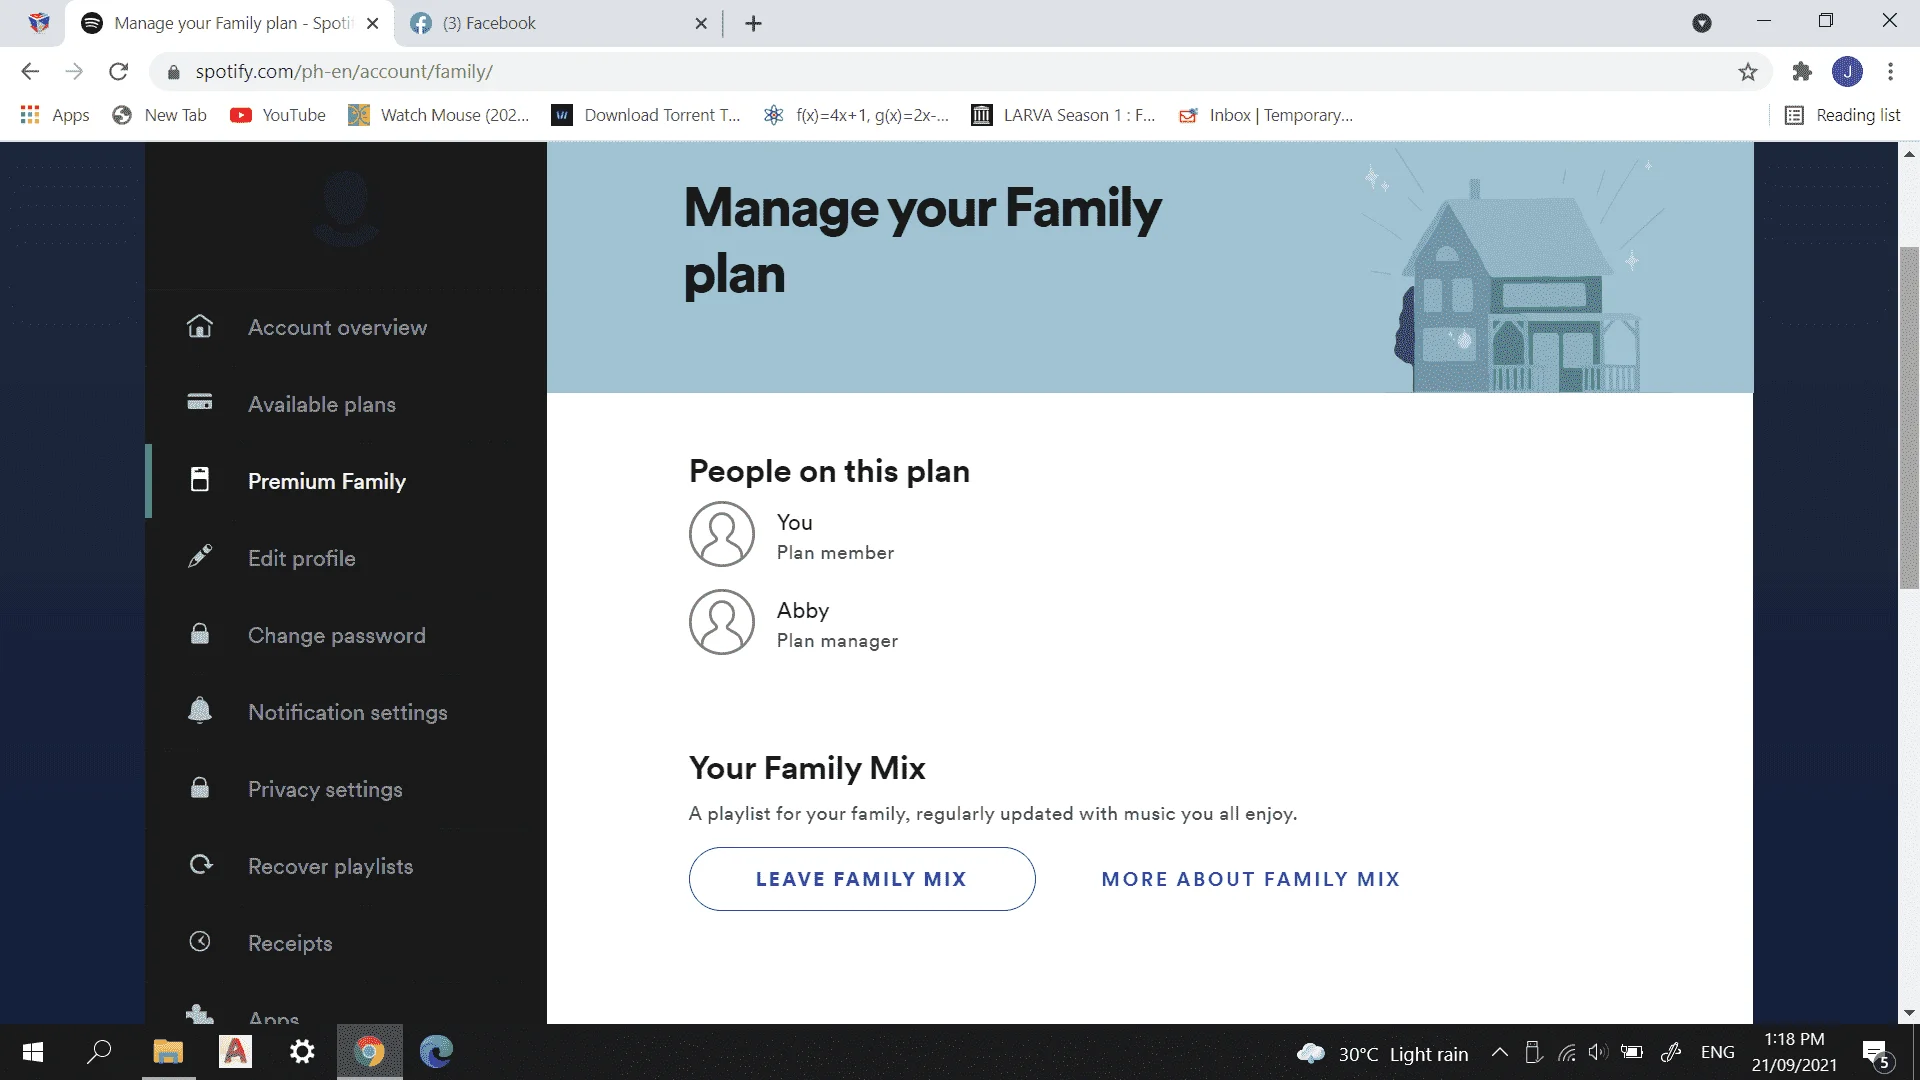Open Settings gear in taskbar
Image resolution: width=1920 pixels, height=1080 pixels.
pyautogui.click(x=302, y=1052)
